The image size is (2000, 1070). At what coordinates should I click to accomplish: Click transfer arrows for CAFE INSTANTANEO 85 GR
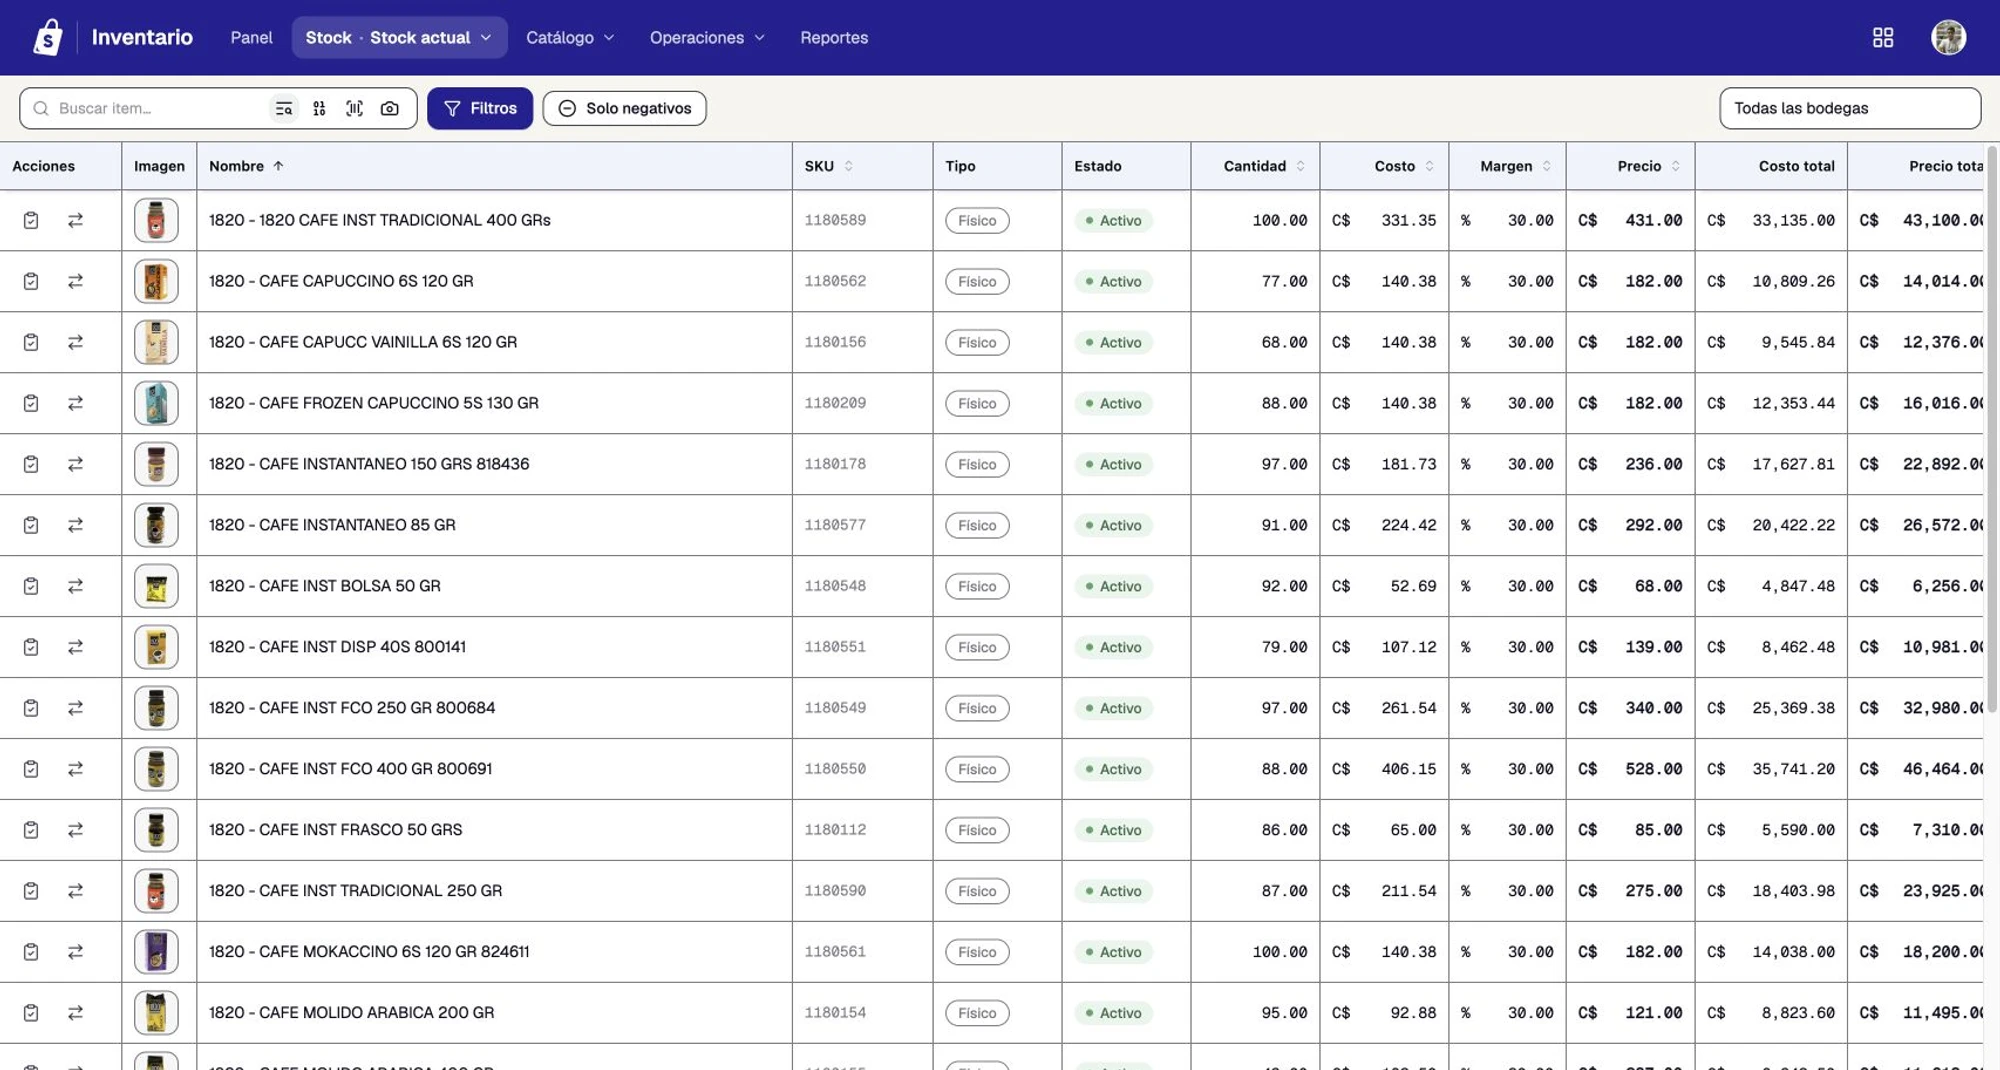point(75,525)
